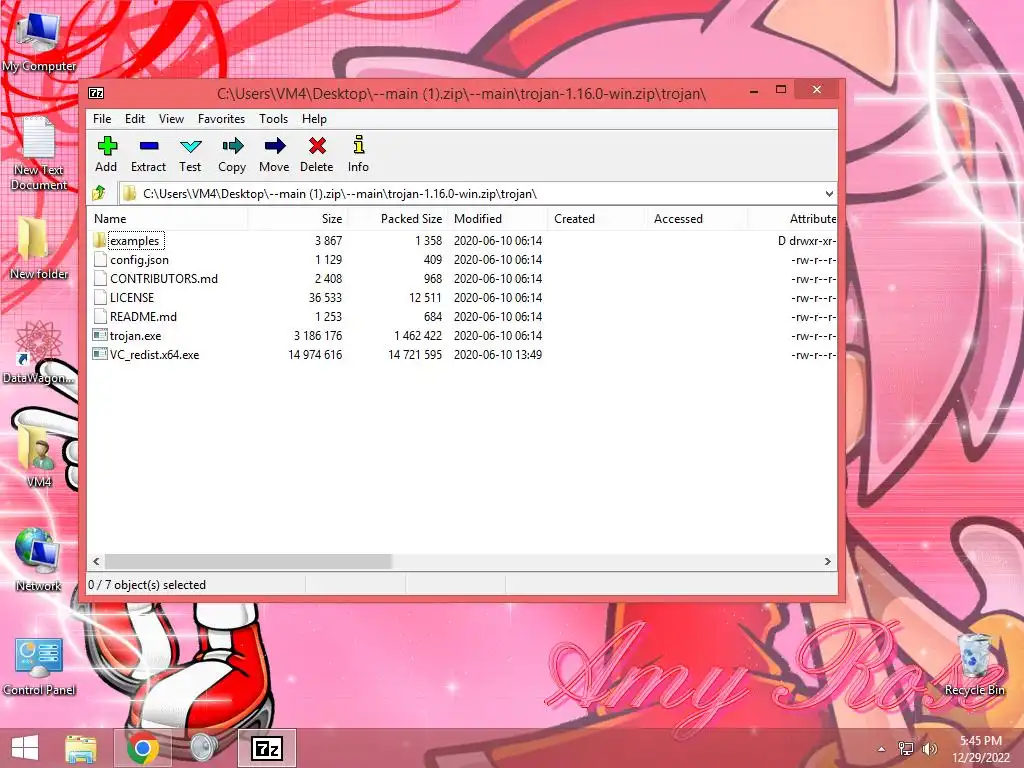Viewport: 1024px width, 768px height.
Task: Click packed size 12 511 cell
Action: 425,297
